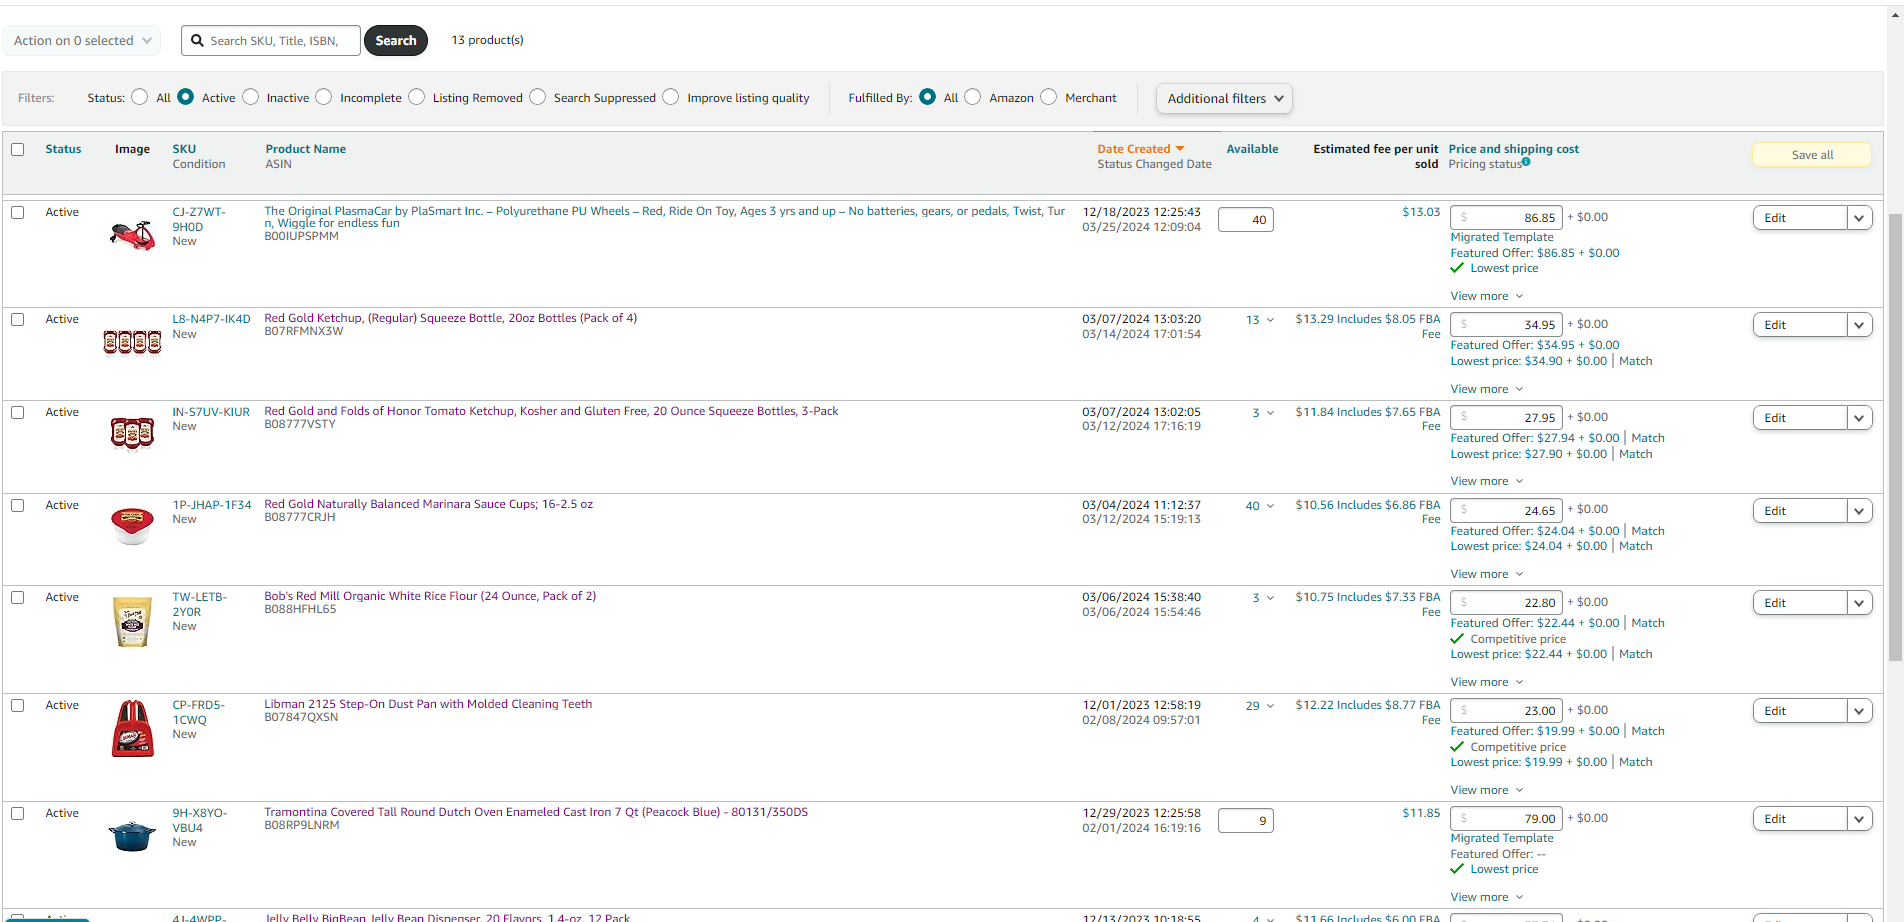The height and width of the screenshot is (922, 1904).
Task: Expand available quantity 13 for Ketchup 4-pack
Action: coord(1260,320)
